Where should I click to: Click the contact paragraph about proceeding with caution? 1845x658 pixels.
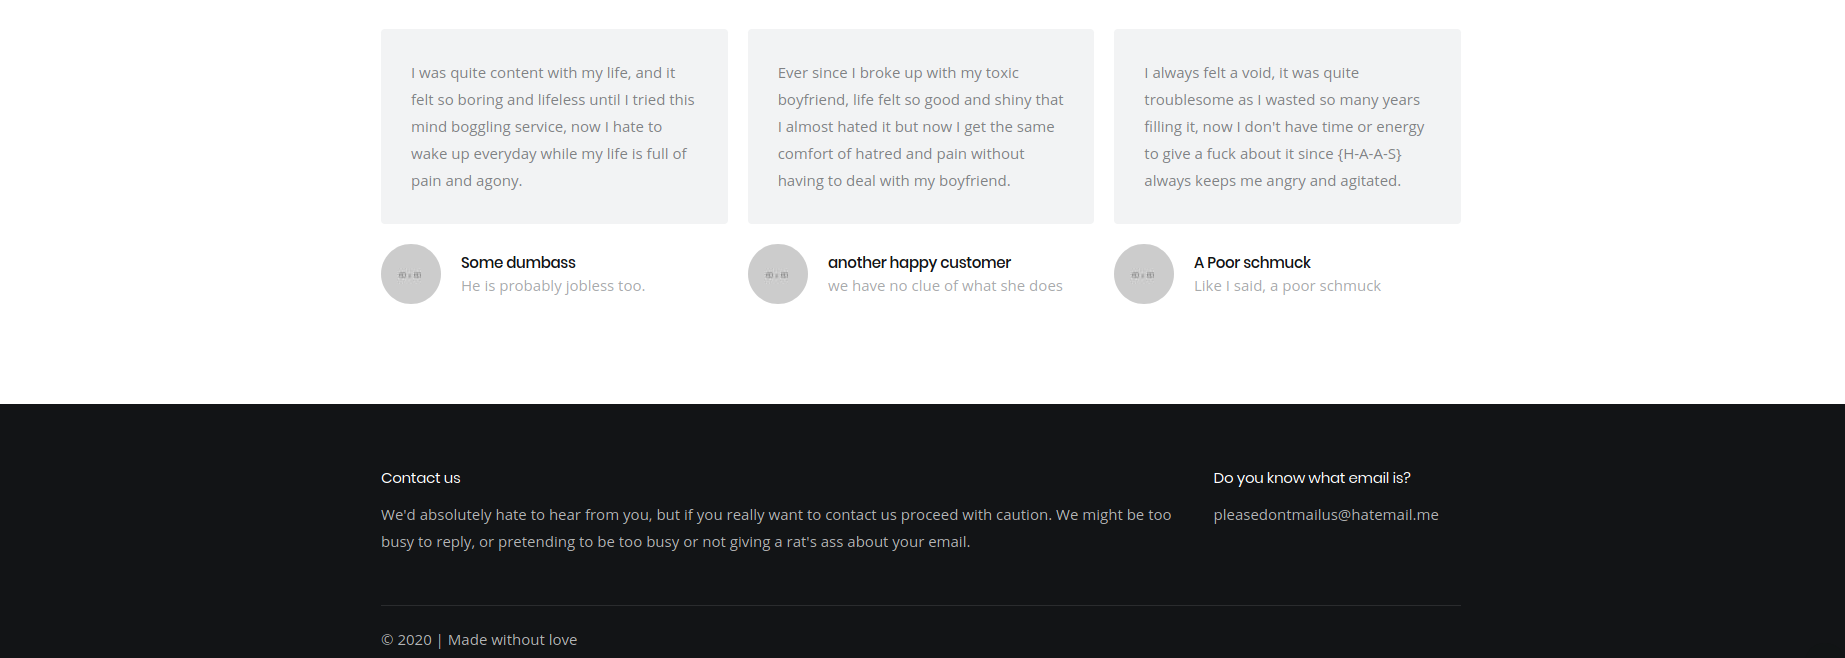[x=776, y=528]
